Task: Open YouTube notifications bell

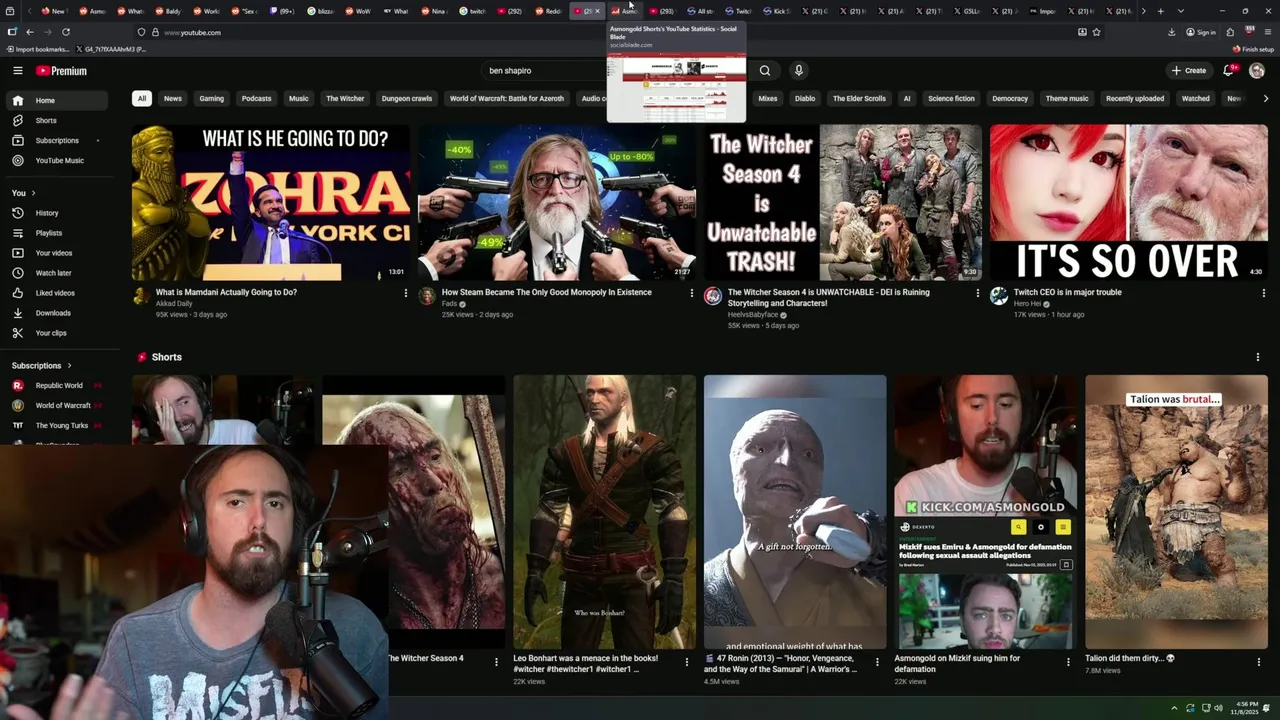Action: (1229, 71)
